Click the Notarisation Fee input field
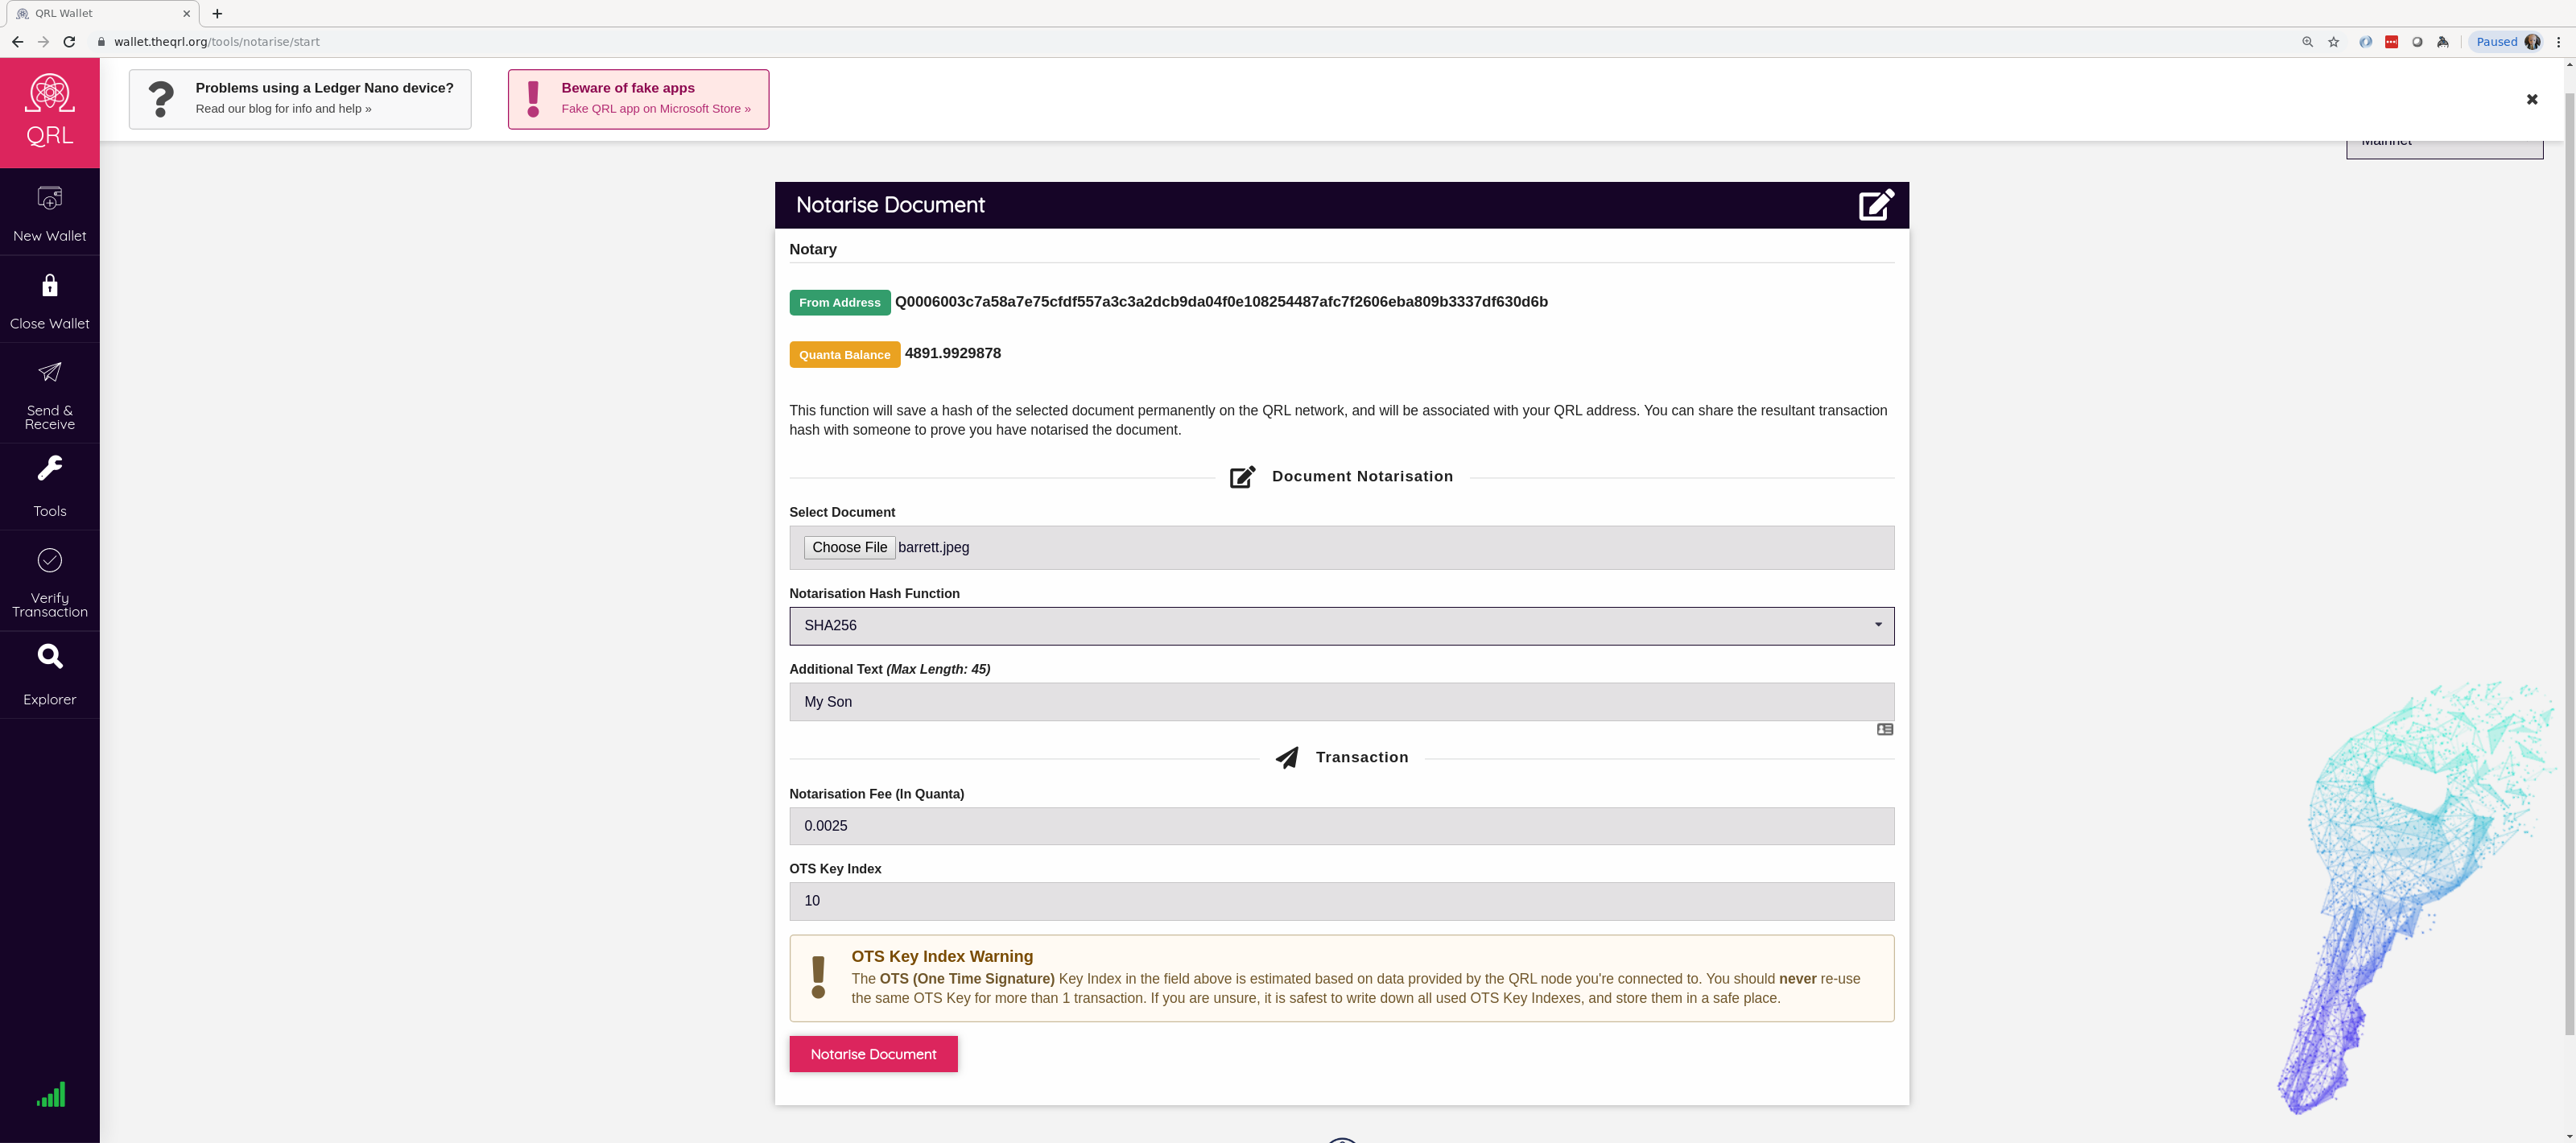The width and height of the screenshot is (2576, 1143). 1341,826
